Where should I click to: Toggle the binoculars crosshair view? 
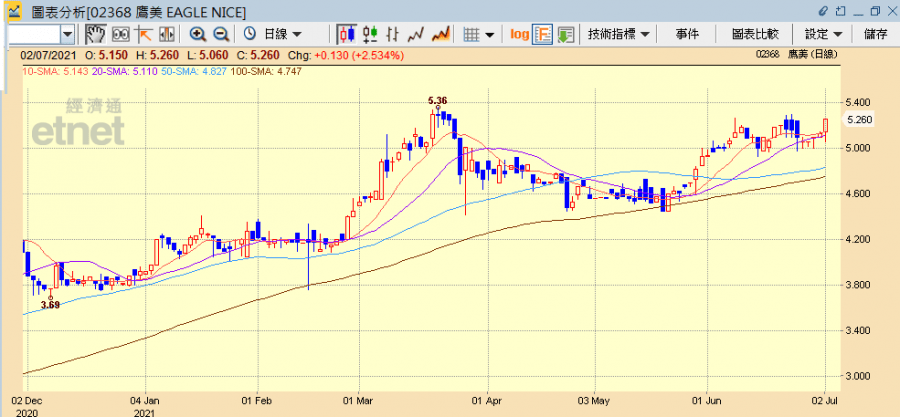121,34
